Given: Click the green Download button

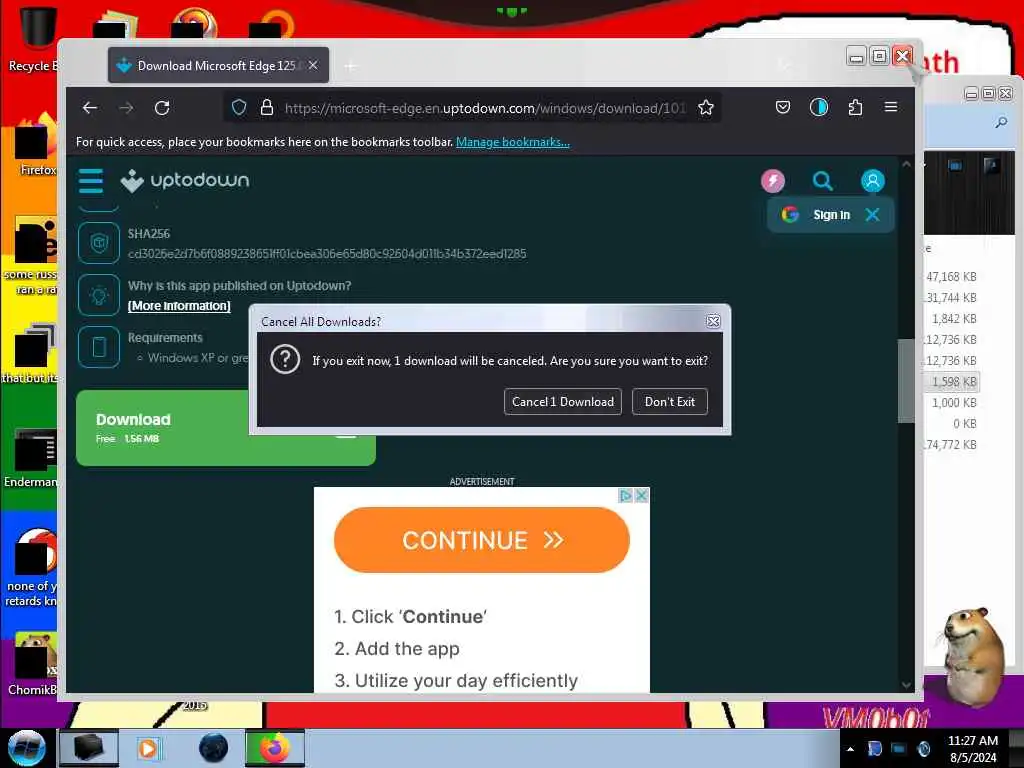Looking at the screenshot, I should (x=225, y=428).
